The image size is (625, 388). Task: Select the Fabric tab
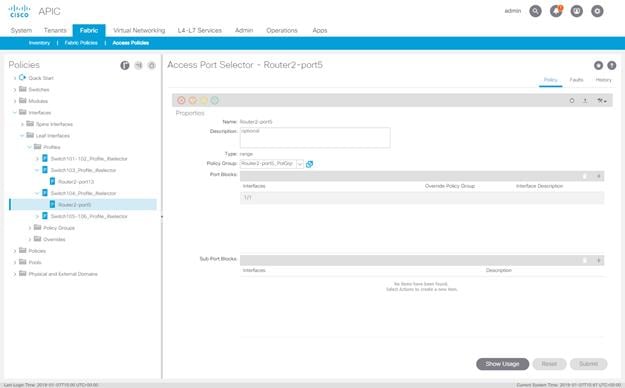[x=89, y=30]
